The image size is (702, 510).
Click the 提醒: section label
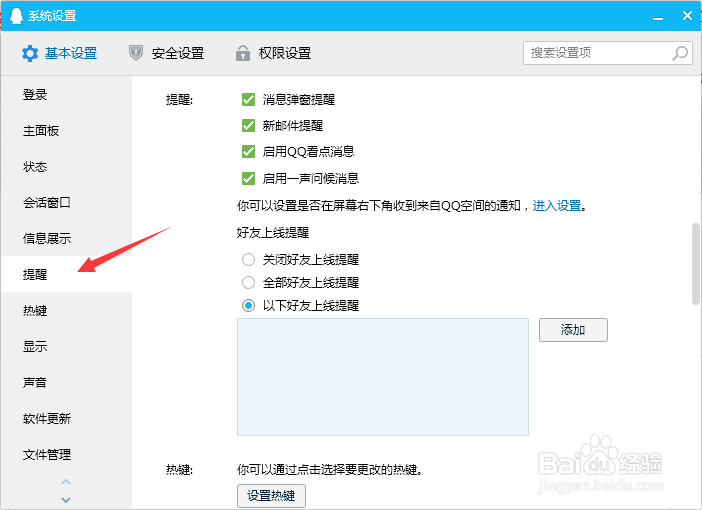click(x=180, y=99)
